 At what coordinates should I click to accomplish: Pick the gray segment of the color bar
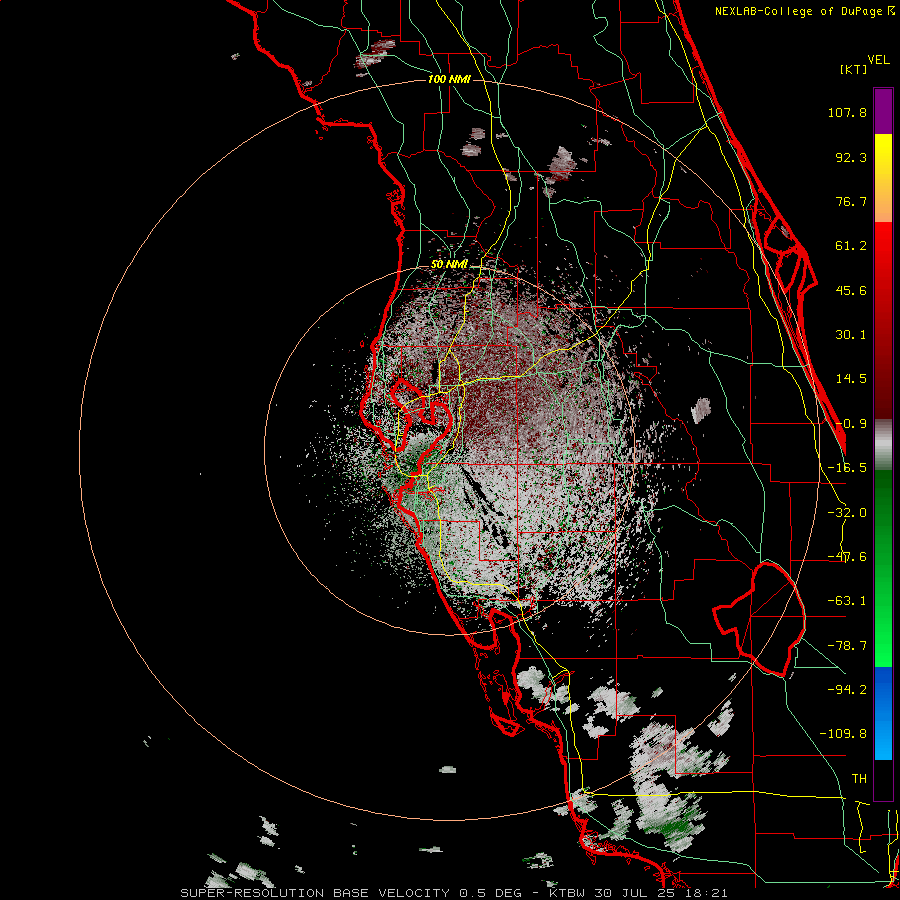tap(883, 445)
